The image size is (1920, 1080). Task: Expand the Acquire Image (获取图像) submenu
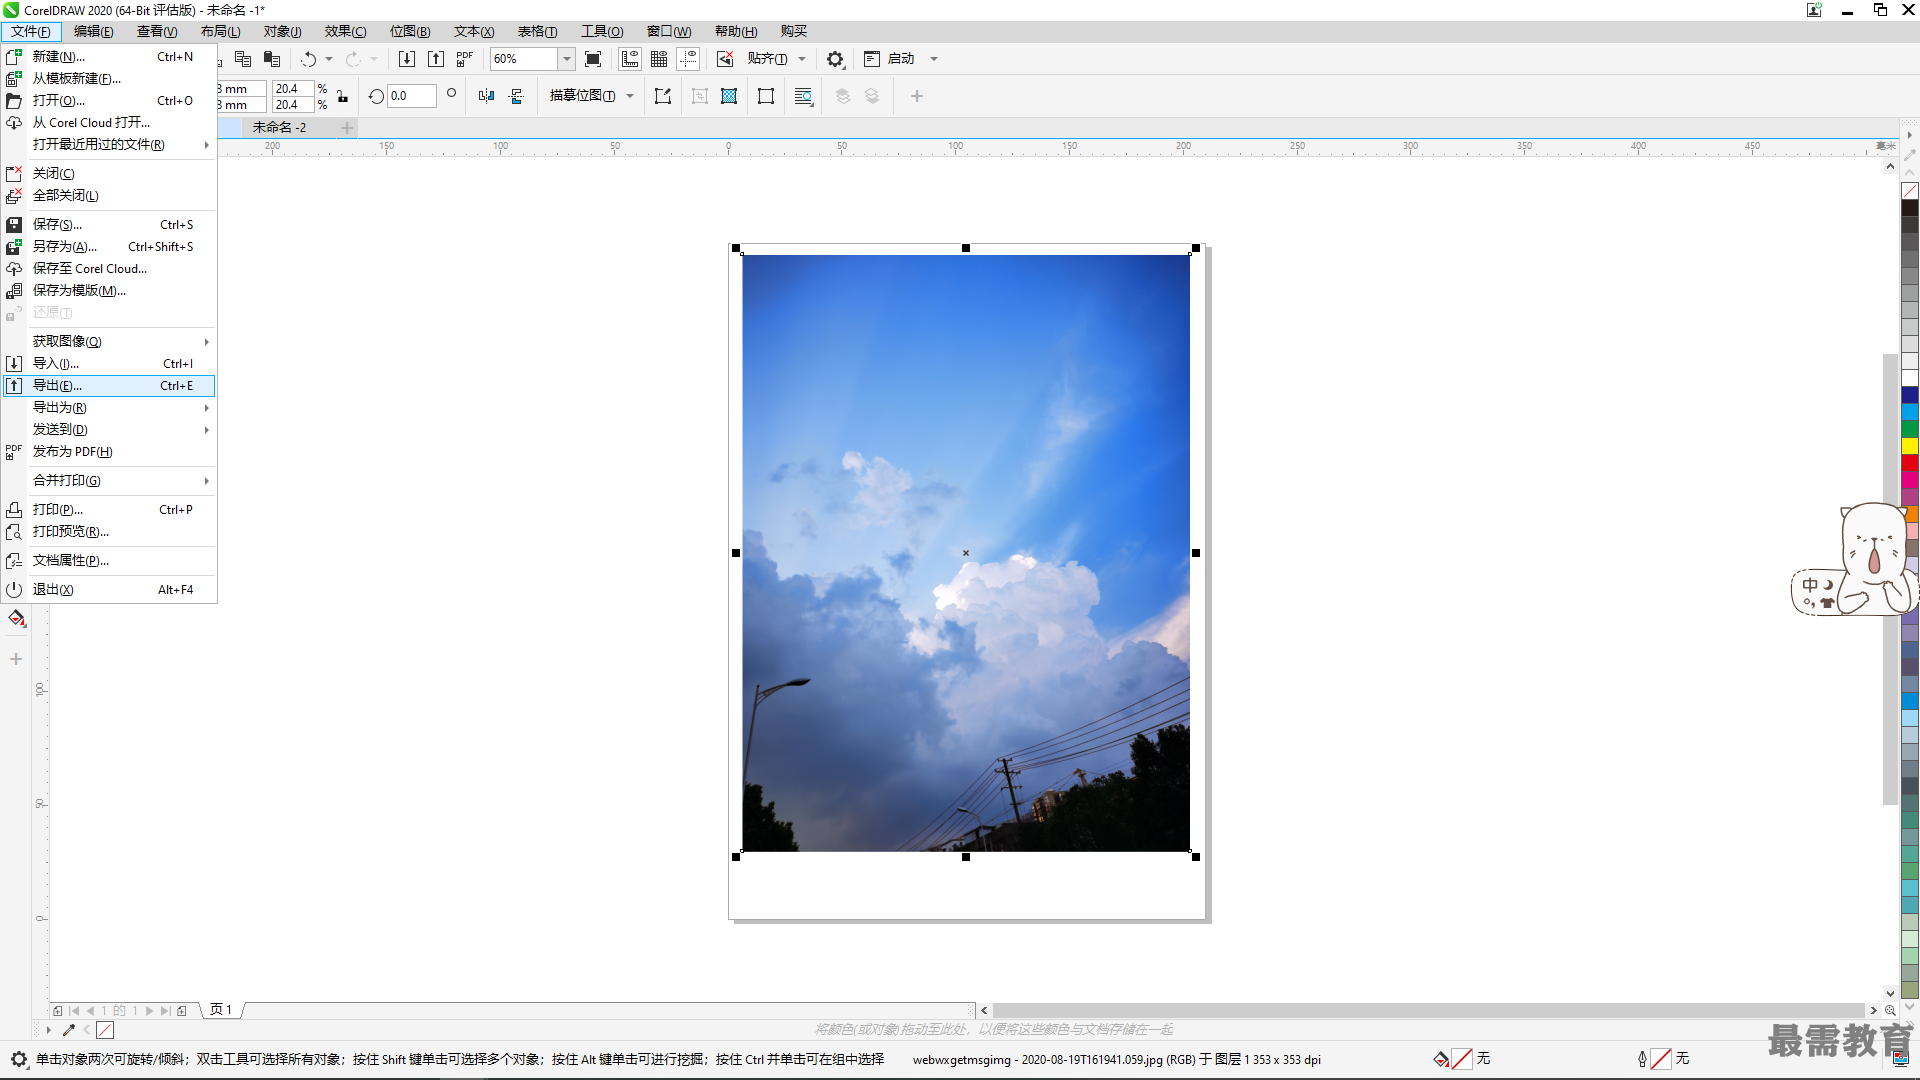tap(109, 342)
